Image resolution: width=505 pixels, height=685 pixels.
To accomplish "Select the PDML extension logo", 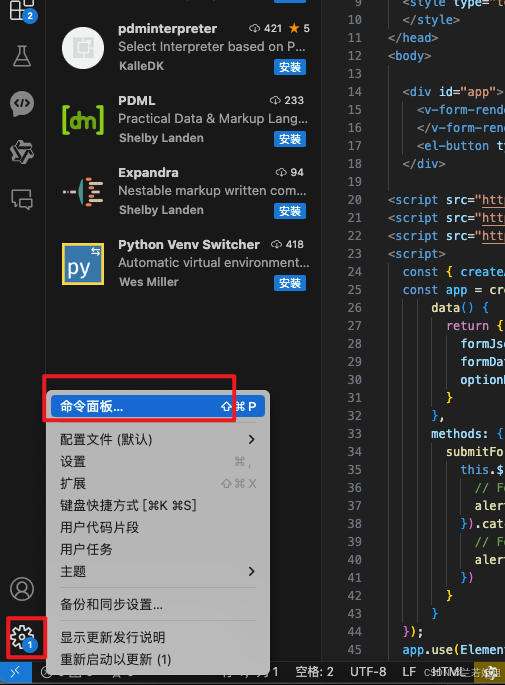I will (x=83, y=119).
